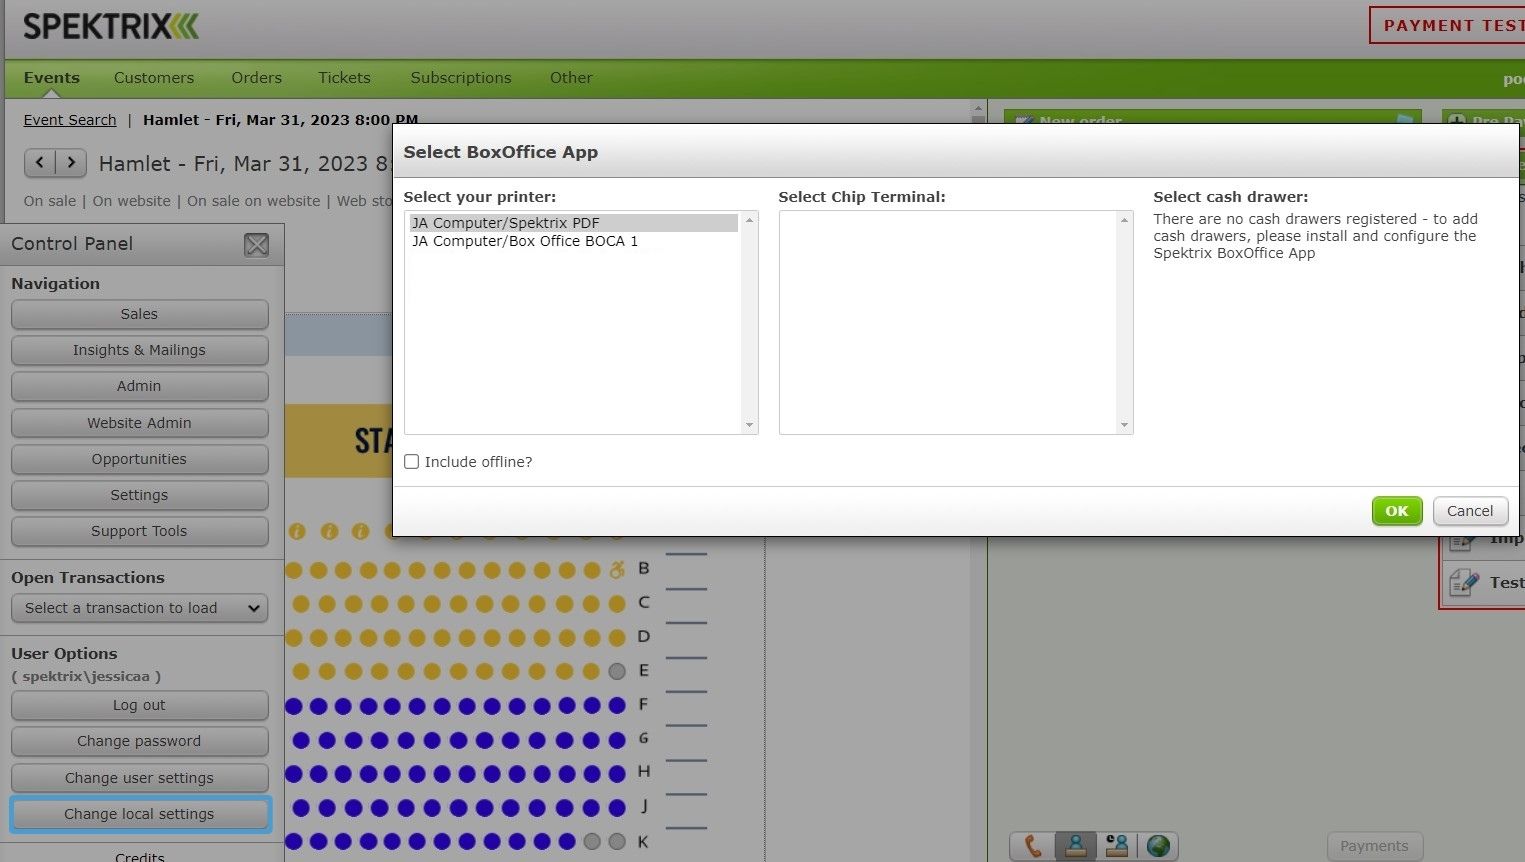Viewport: 1525px width, 862px height.
Task: Close the Control Panel with the X icon
Action: [257, 245]
